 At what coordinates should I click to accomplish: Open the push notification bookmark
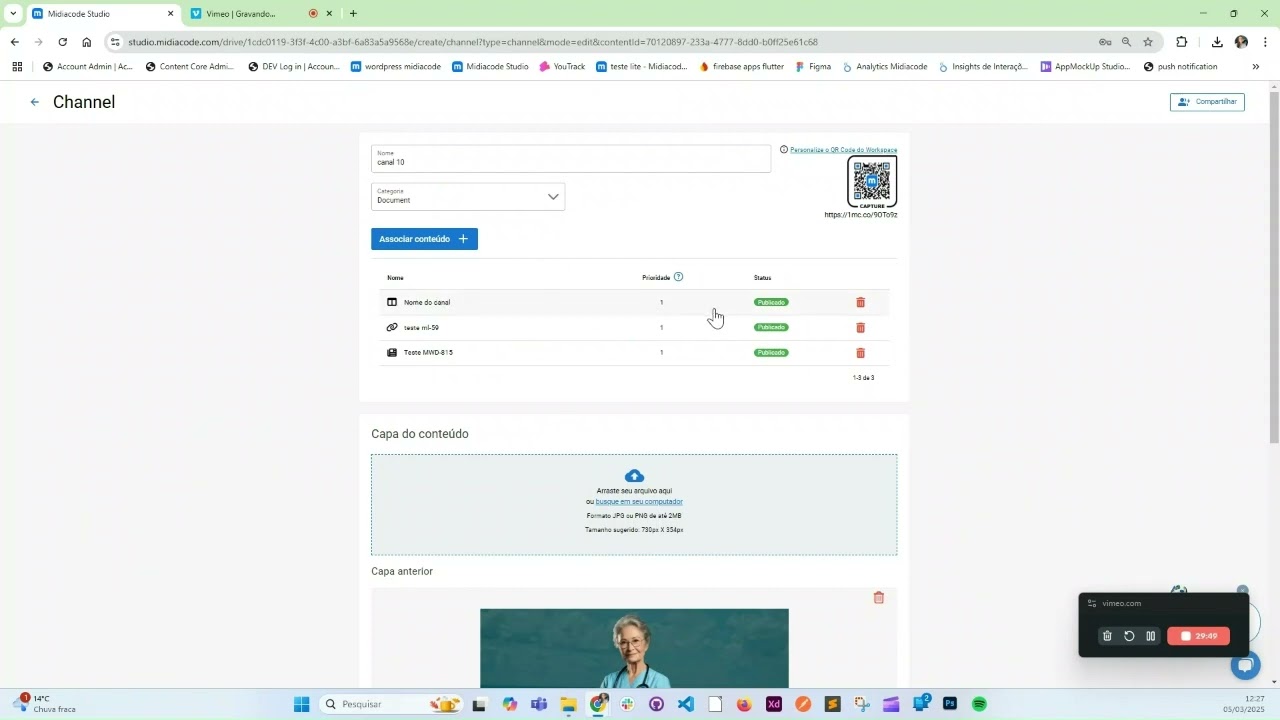tap(1180, 67)
